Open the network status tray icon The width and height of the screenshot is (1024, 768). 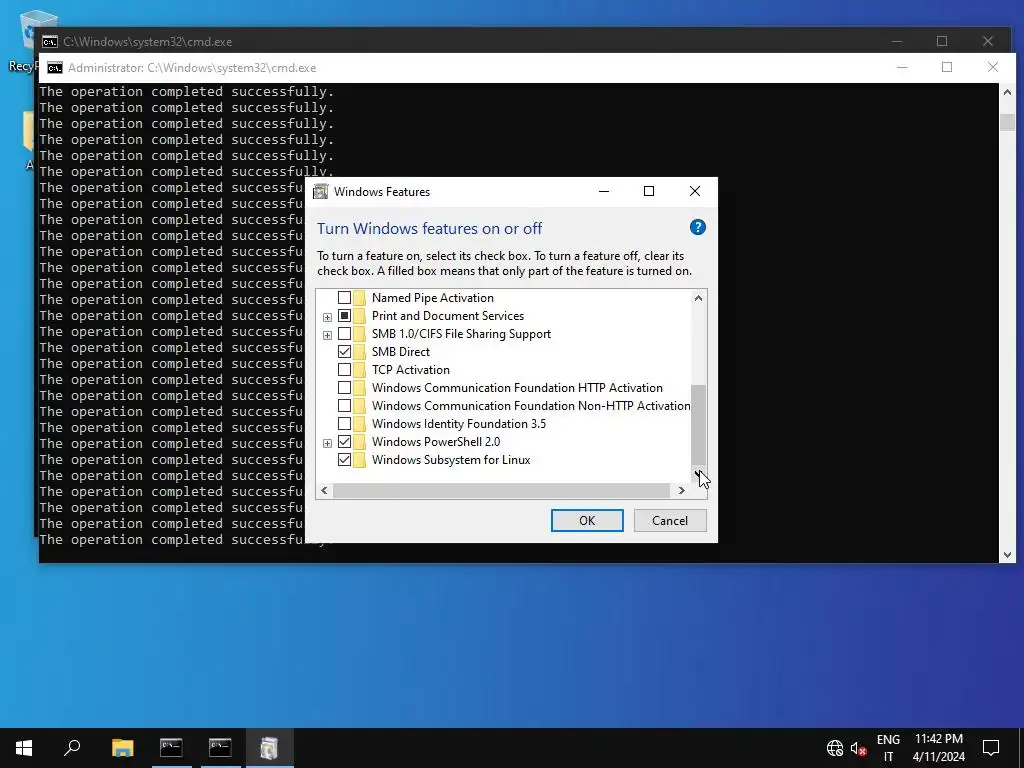(835, 748)
